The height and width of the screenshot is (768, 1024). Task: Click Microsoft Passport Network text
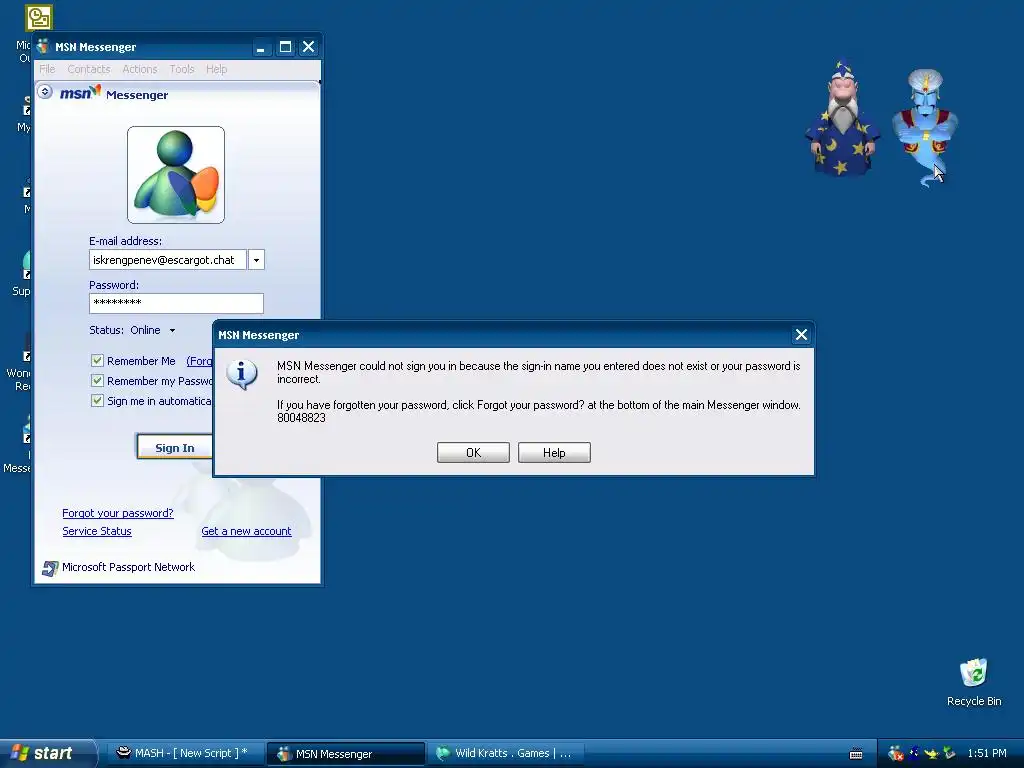(129, 568)
